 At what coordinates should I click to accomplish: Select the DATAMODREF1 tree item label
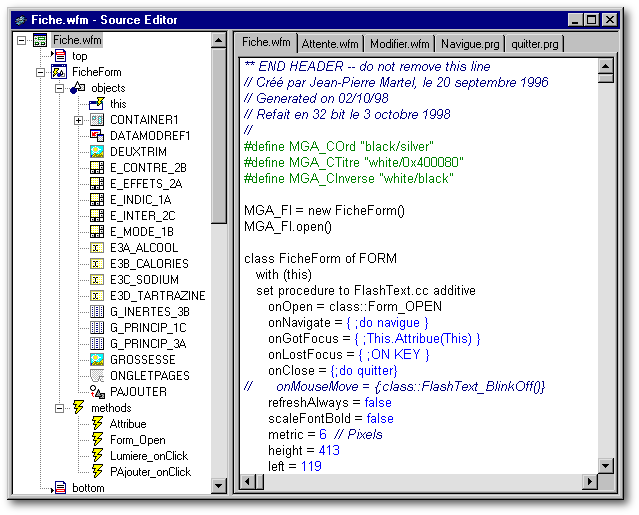(x=150, y=136)
